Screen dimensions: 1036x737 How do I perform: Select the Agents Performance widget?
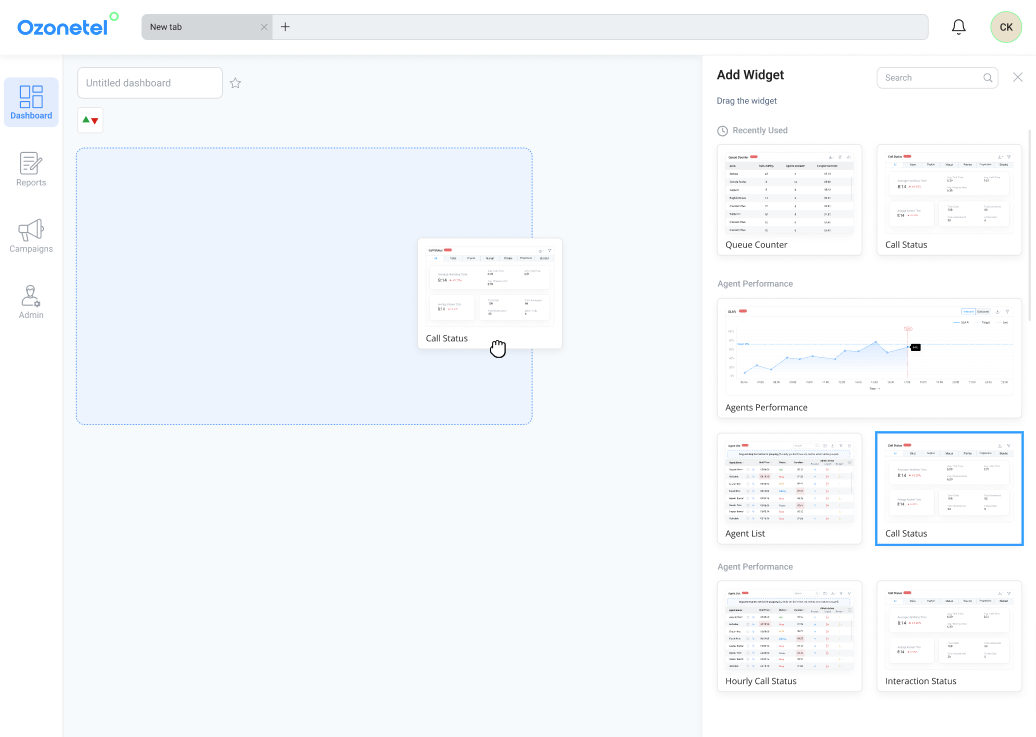coord(870,358)
